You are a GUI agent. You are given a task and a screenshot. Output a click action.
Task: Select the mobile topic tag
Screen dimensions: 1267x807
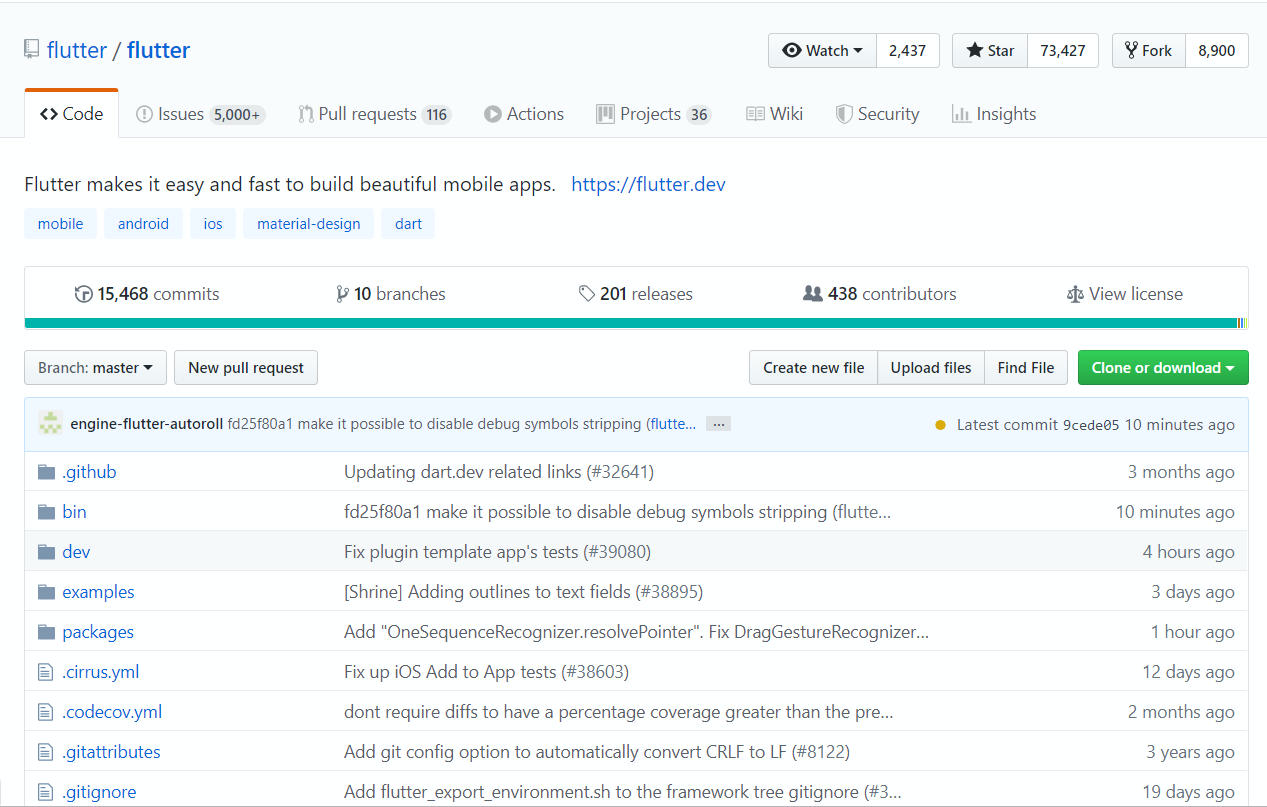point(60,224)
